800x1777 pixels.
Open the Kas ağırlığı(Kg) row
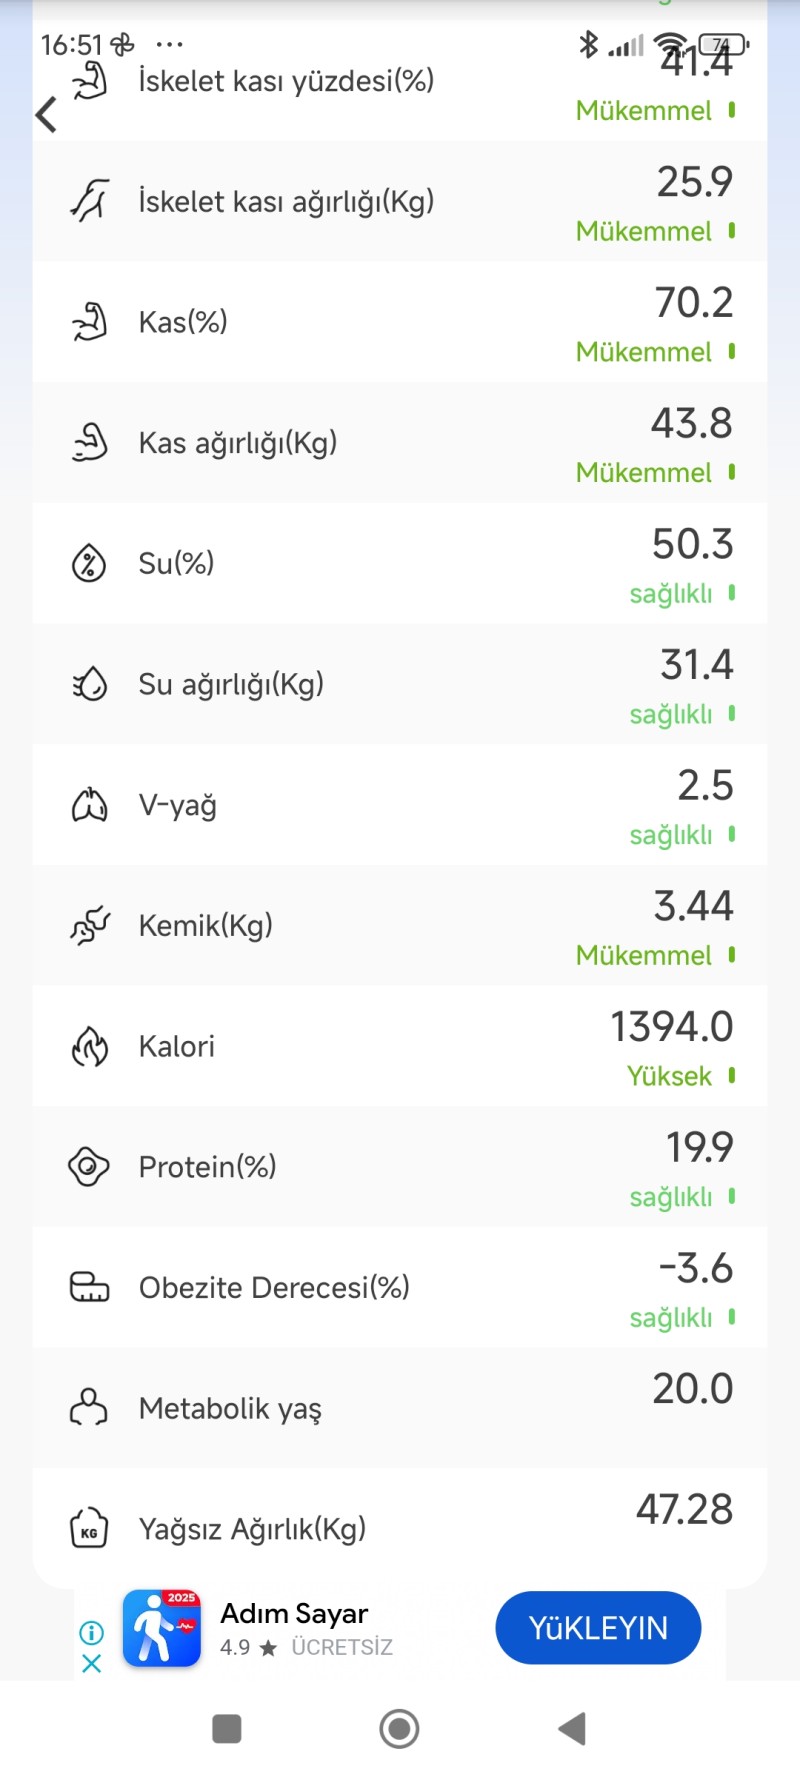click(x=400, y=443)
